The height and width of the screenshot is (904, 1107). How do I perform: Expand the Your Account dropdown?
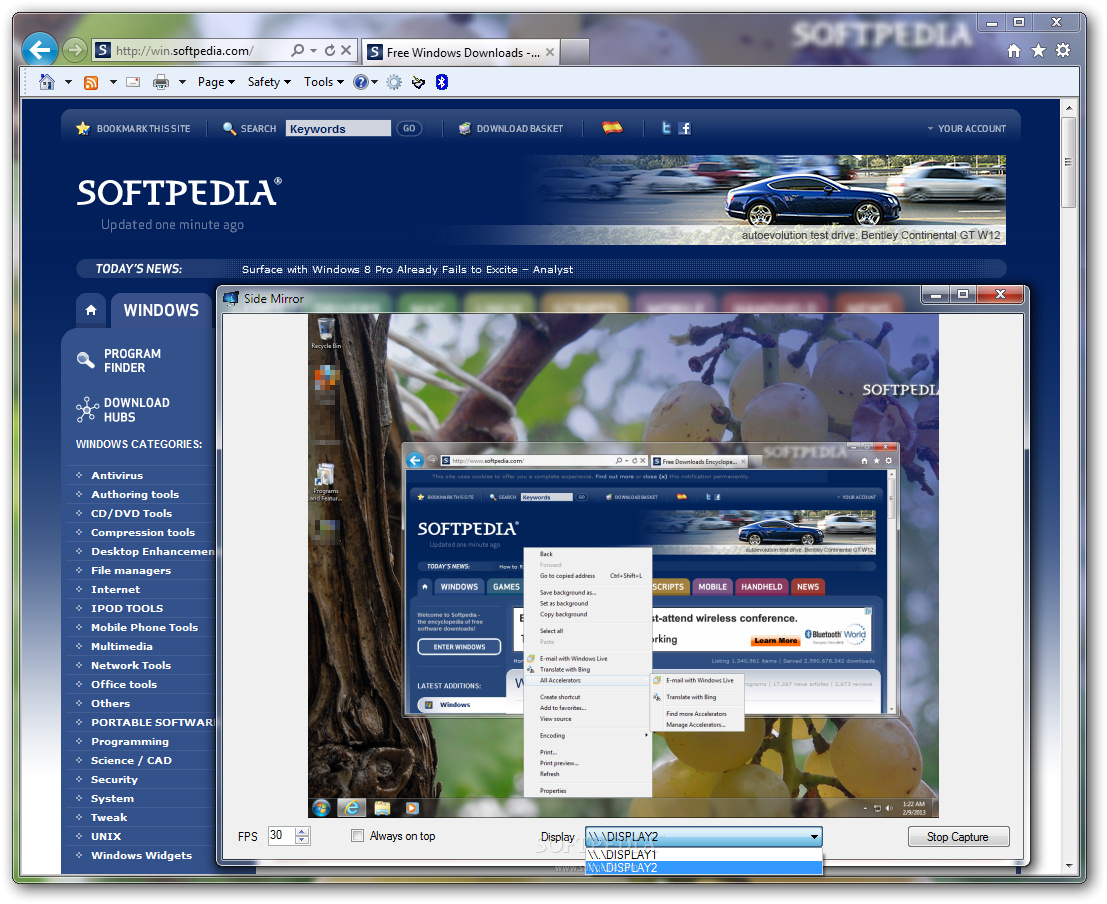coord(967,129)
